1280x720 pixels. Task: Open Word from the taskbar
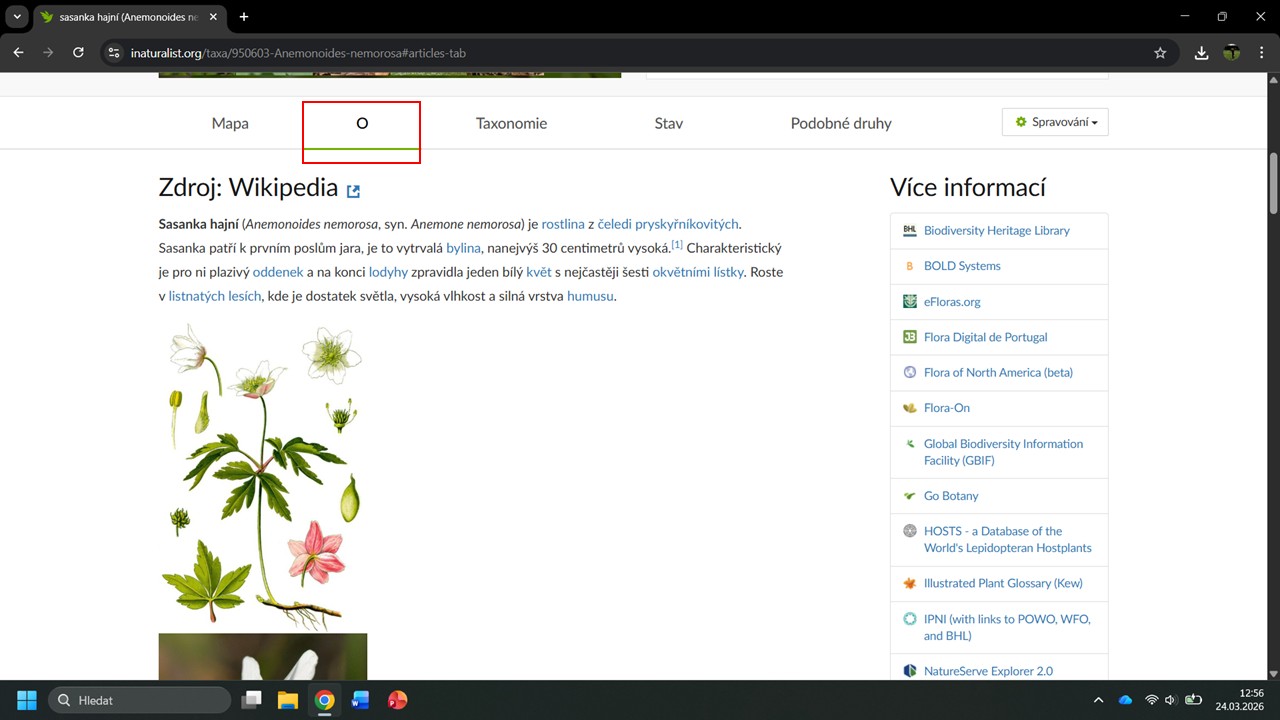pos(360,700)
